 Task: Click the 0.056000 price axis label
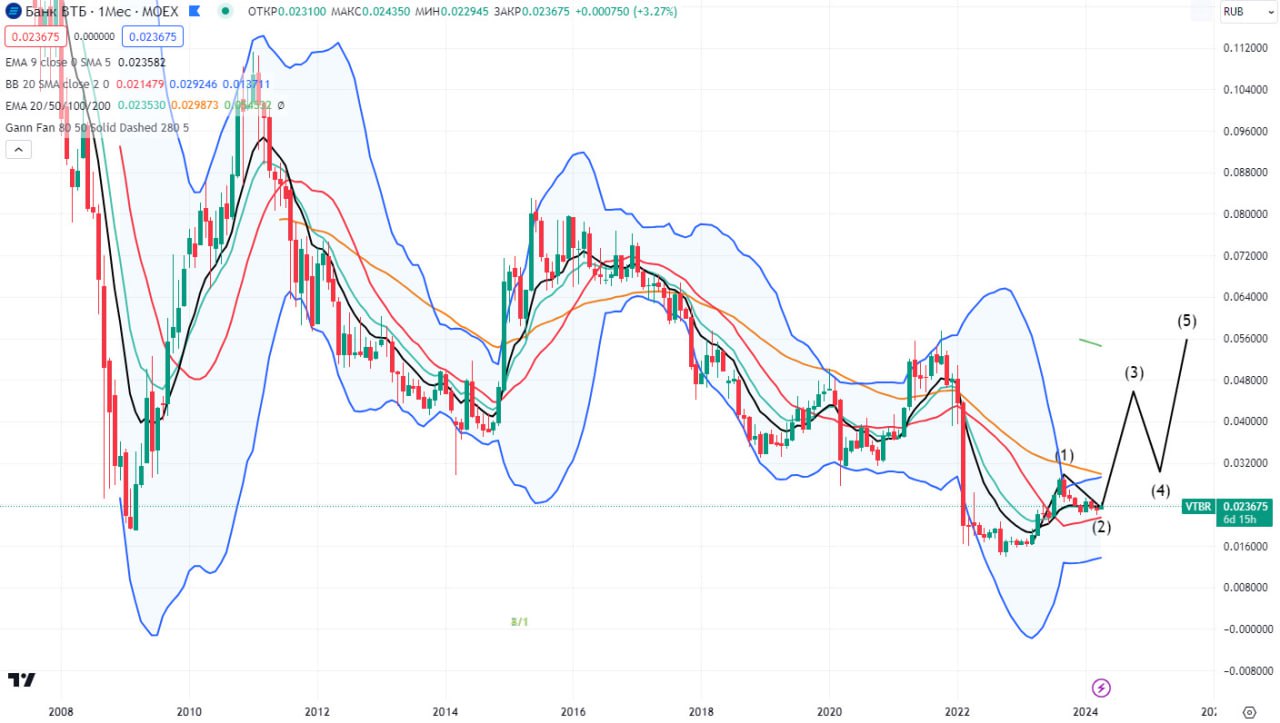coord(1247,339)
